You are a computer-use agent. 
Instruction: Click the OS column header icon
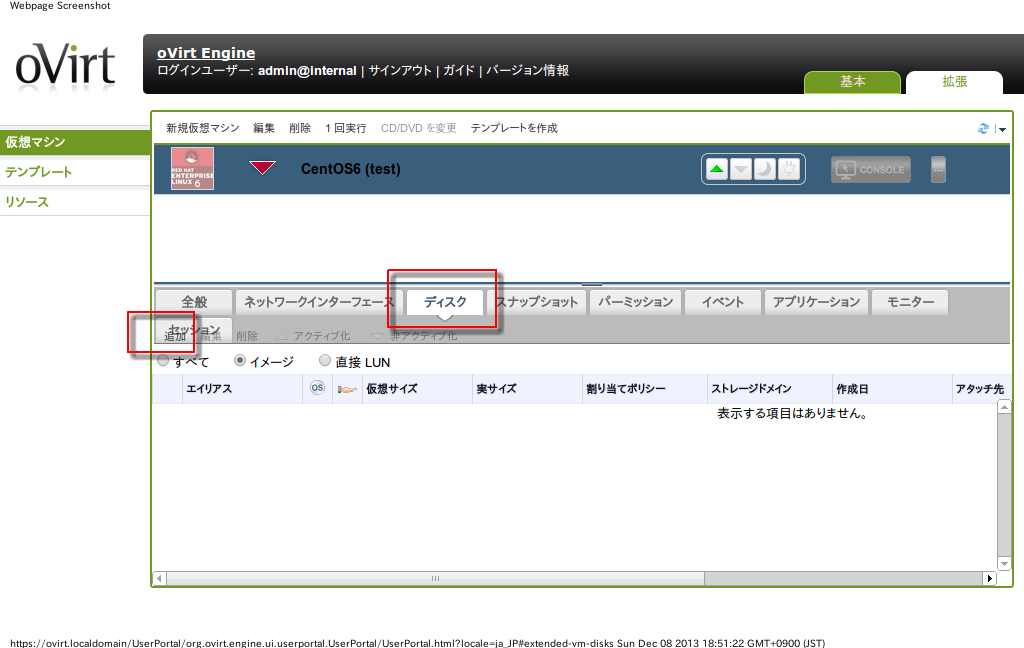pos(318,388)
